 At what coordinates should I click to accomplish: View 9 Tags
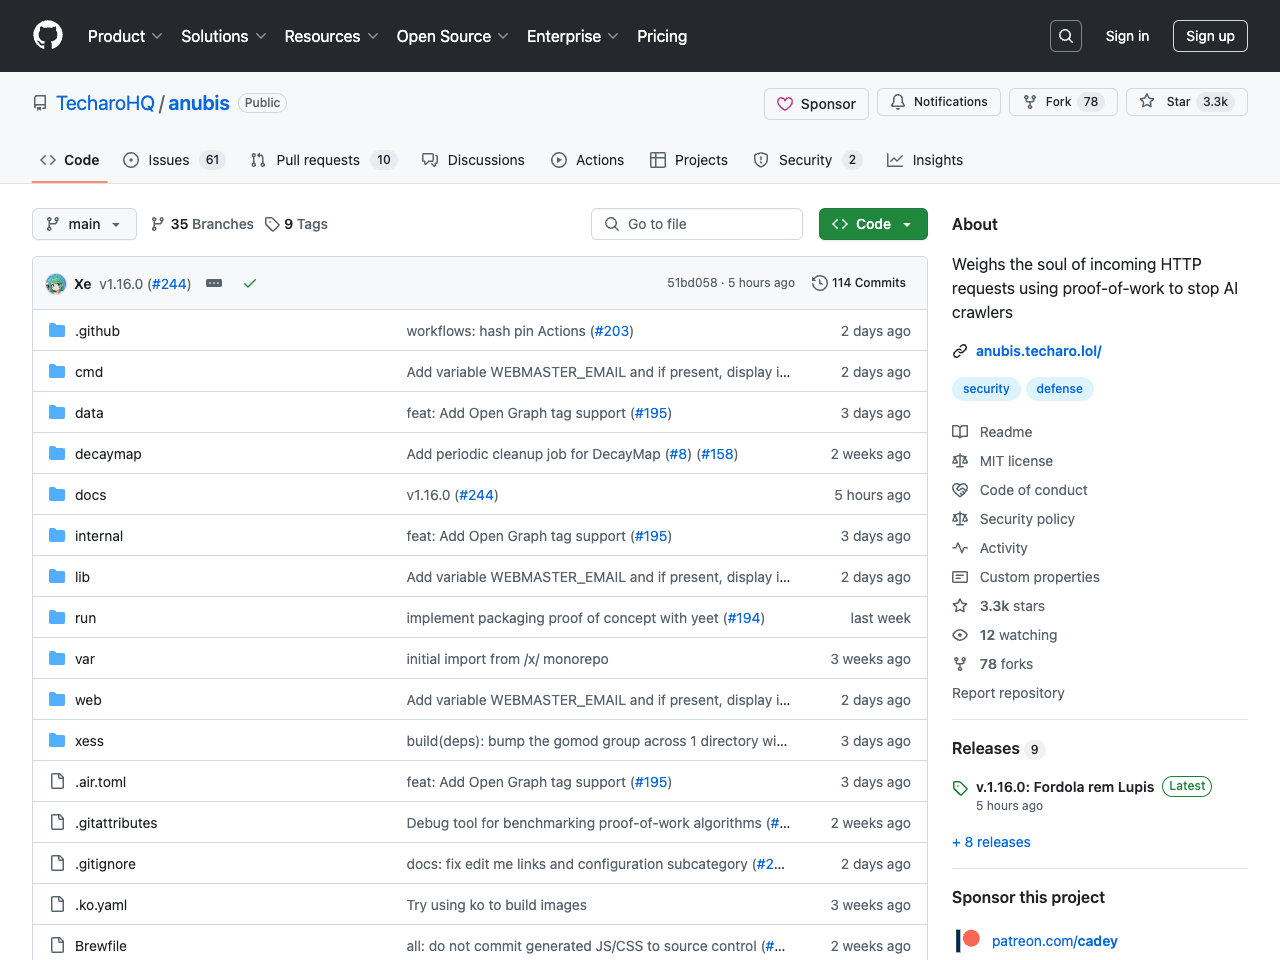(x=297, y=224)
